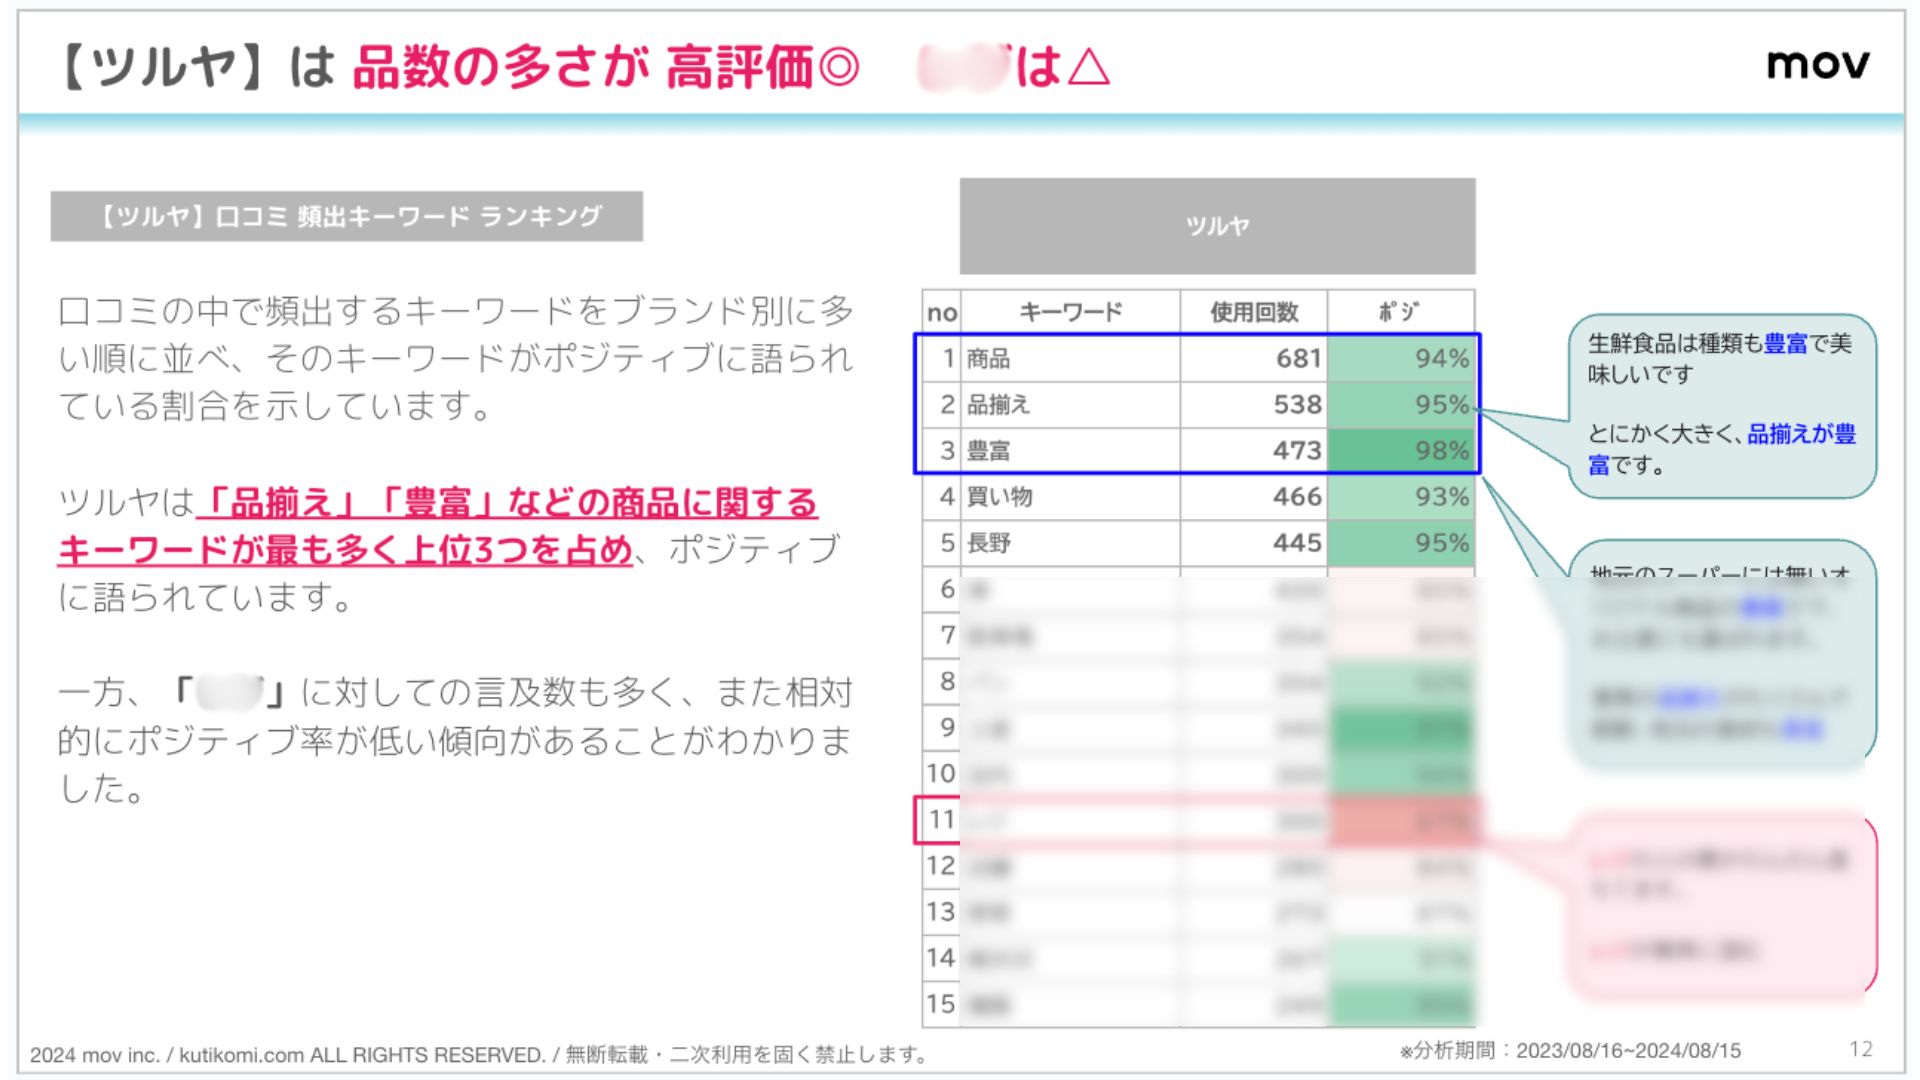This screenshot has width=1920, height=1080.
Task: Click the keyword cell 買い物
Action: (1070, 496)
